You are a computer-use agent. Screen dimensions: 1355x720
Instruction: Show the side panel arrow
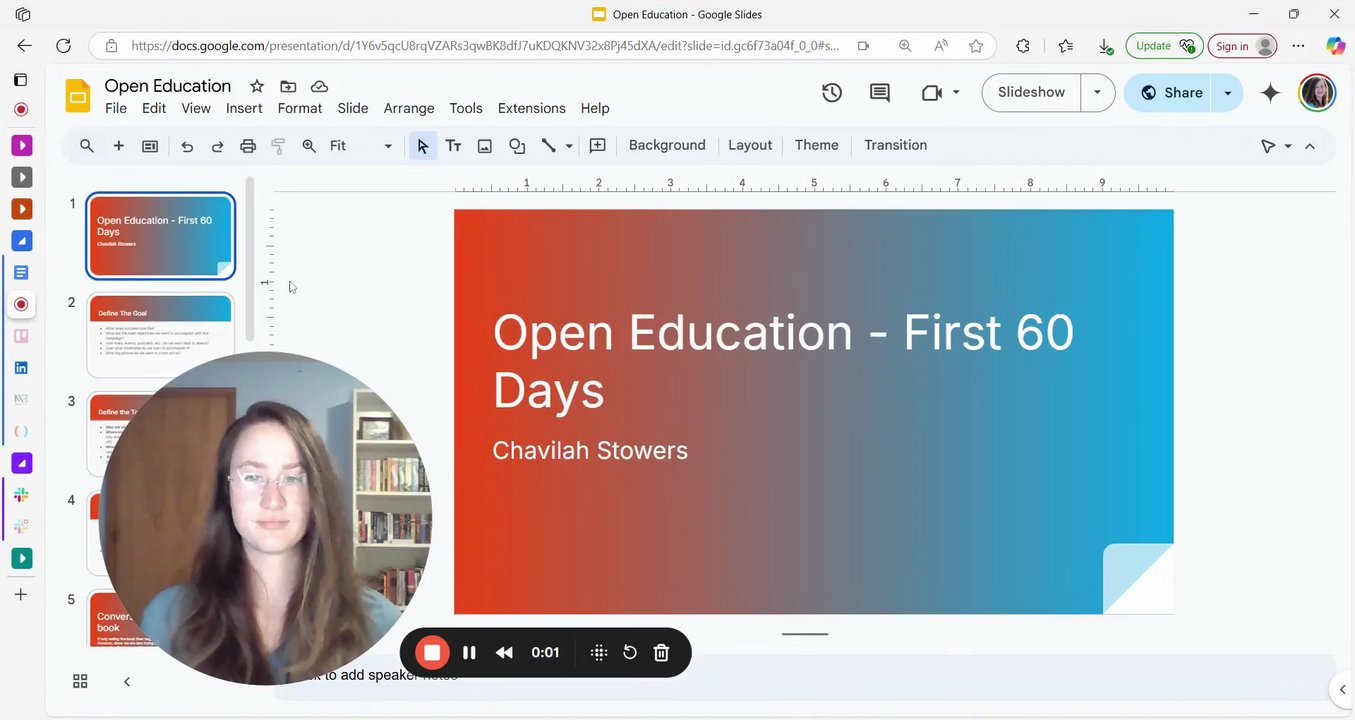(1342, 689)
